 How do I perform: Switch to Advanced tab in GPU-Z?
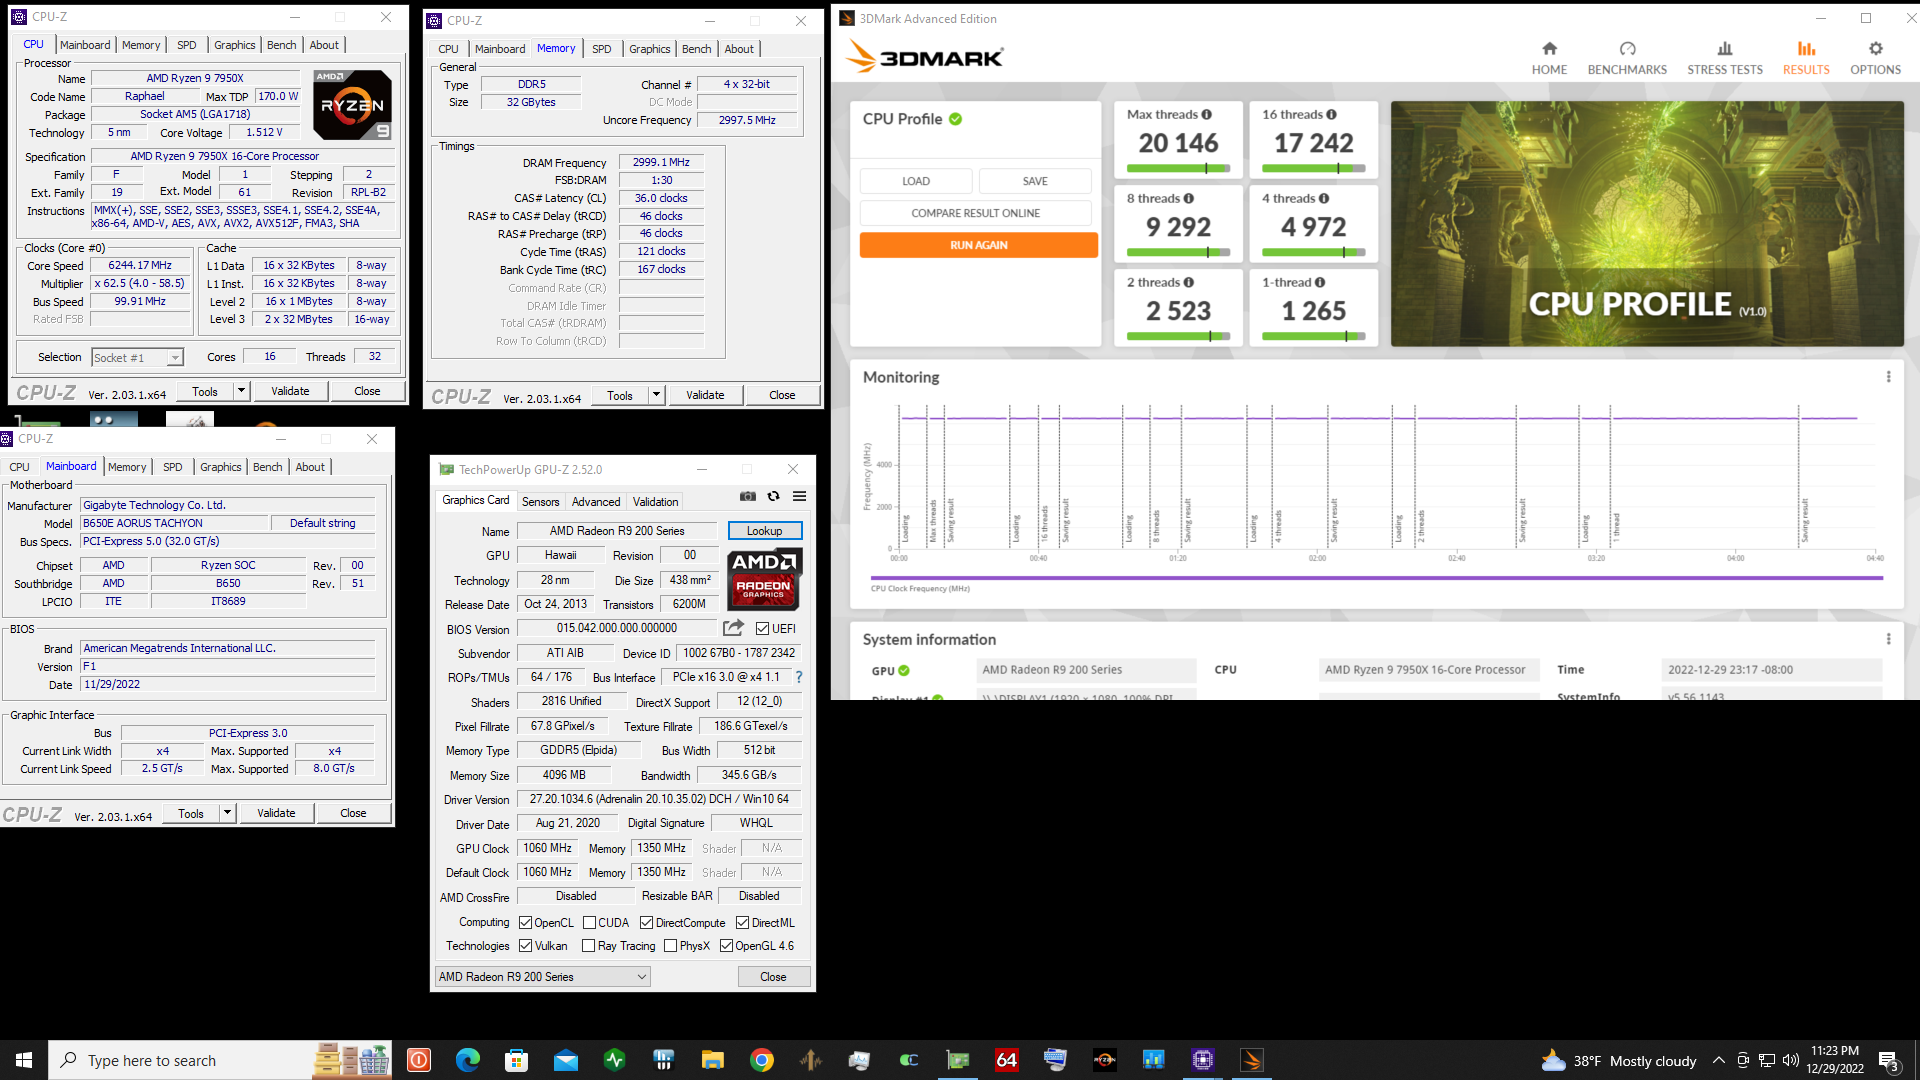[x=596, y=502]
